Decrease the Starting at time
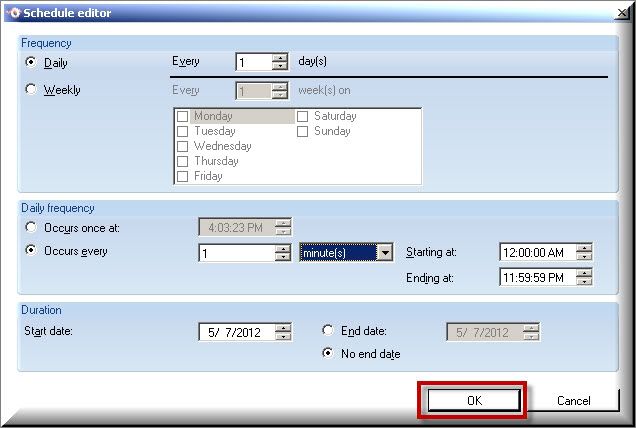This screenshot has width=636, height=428. click(584, 256)
